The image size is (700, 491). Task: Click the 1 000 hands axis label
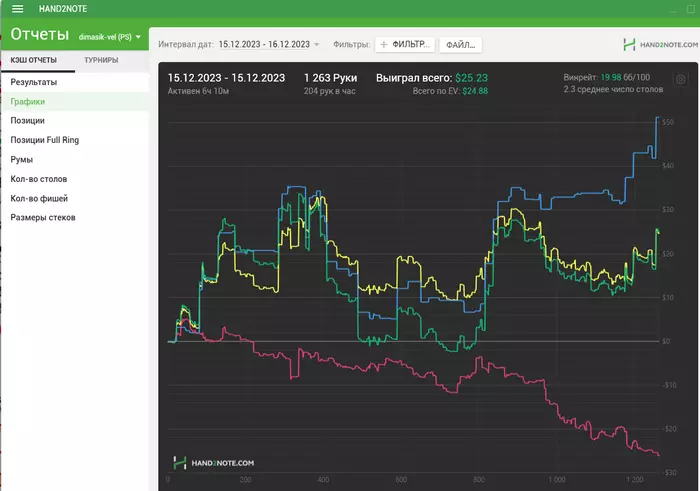tap(557, 479)
